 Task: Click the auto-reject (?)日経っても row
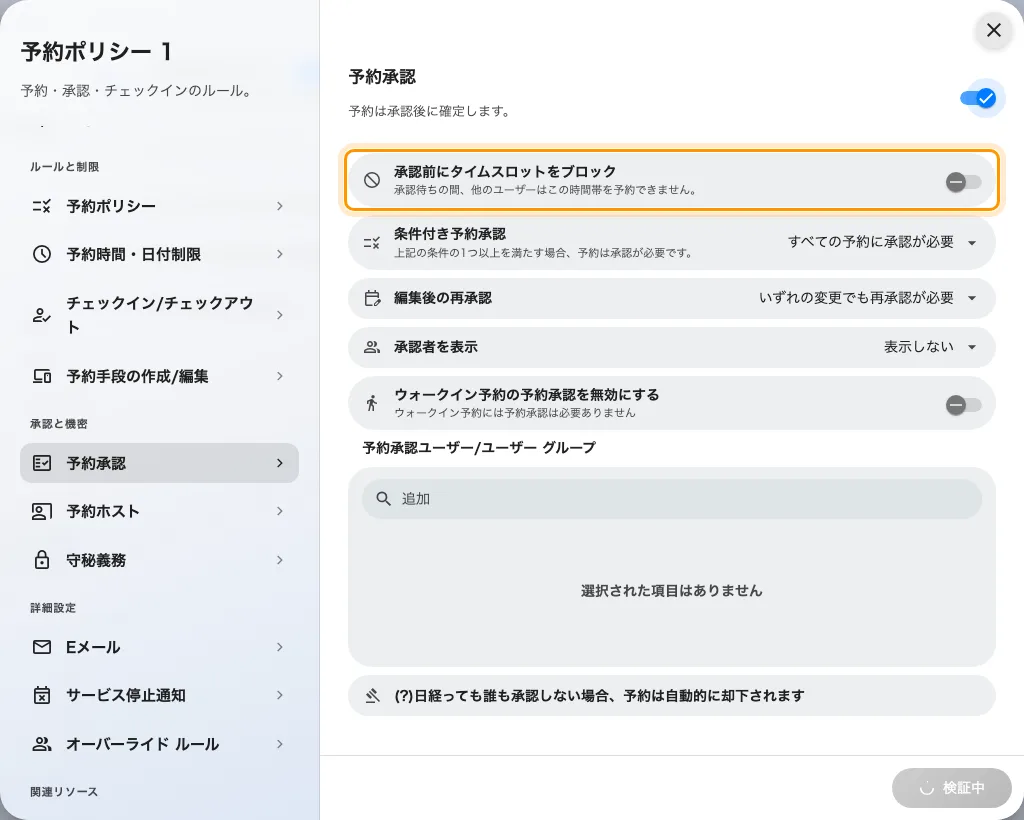pos(671,696)
